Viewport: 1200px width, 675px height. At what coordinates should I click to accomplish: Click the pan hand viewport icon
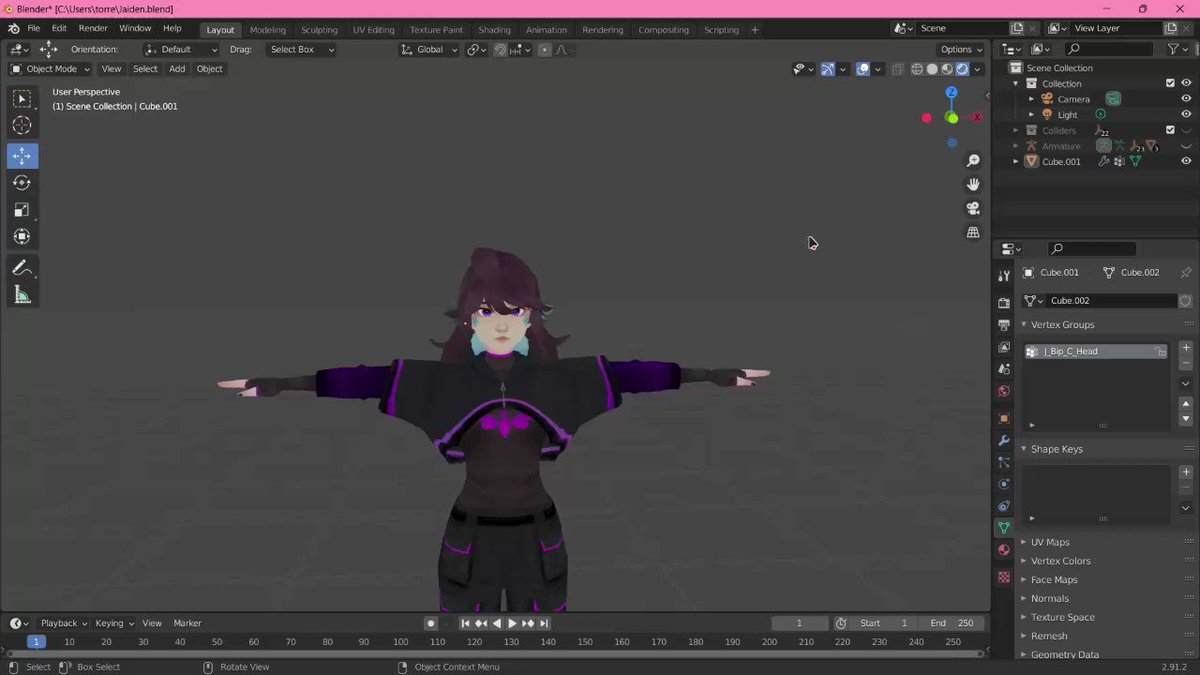point(973,185)
